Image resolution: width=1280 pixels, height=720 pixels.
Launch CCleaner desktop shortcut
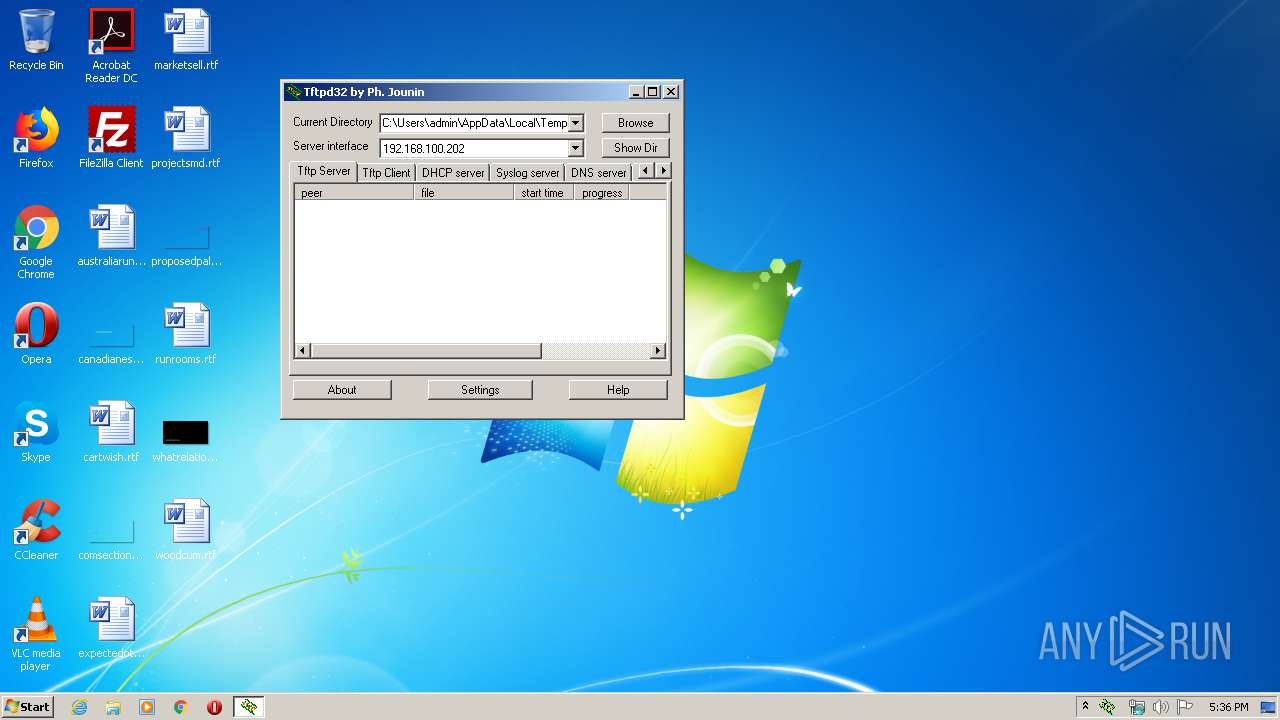click(36, 530)
